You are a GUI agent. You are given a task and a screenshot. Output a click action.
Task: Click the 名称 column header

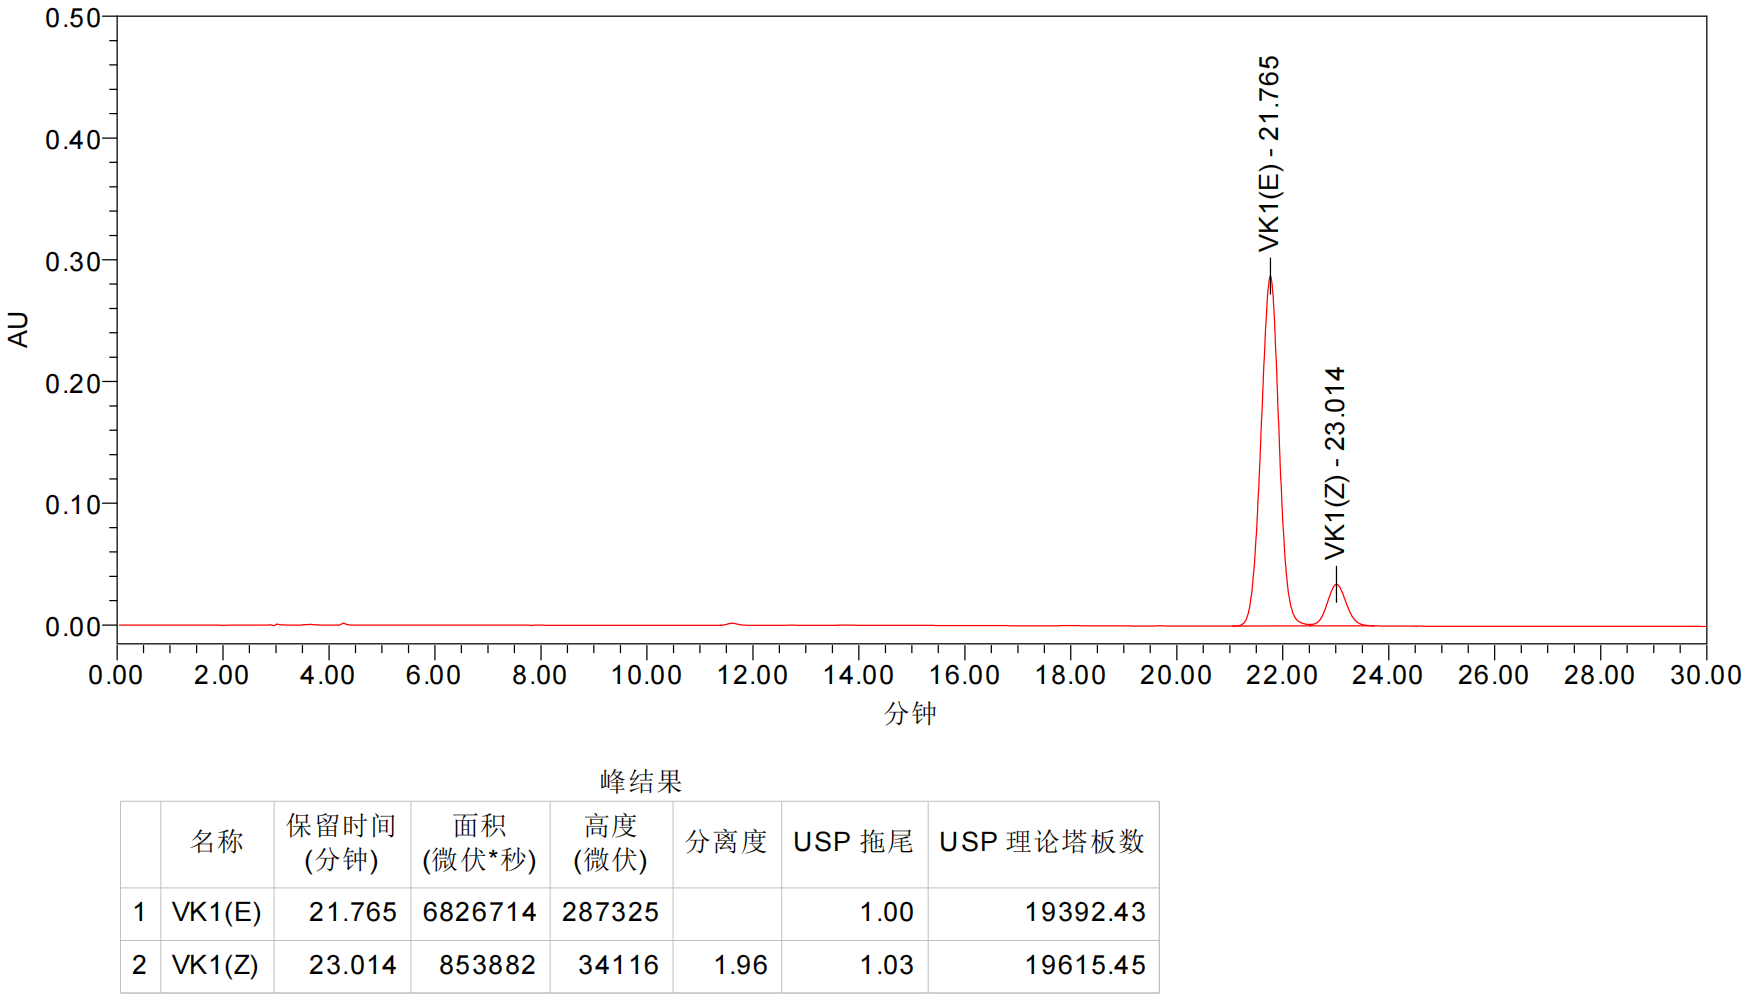[x=217, y=842]
